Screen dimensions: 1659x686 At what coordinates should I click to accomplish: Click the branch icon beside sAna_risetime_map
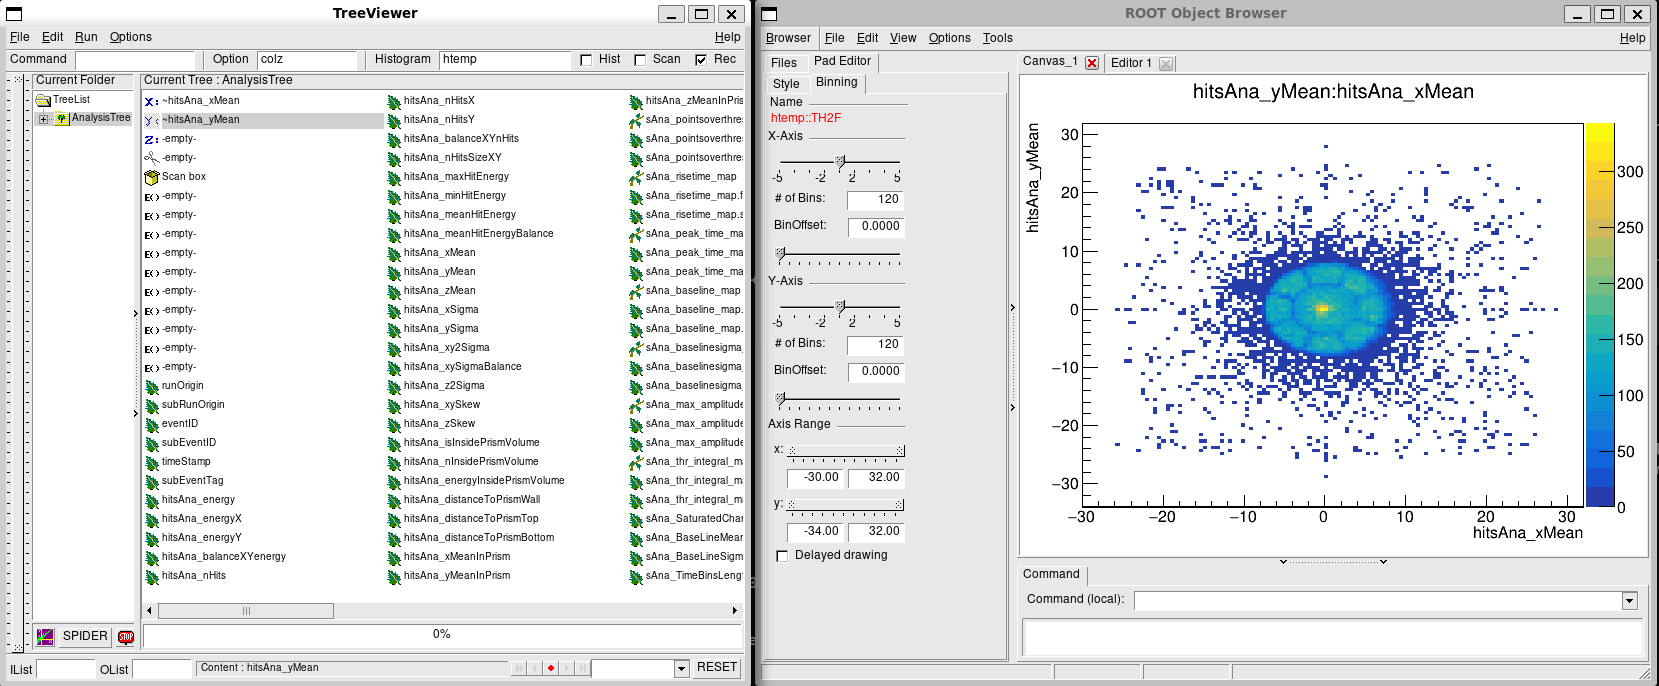(636, 177)
